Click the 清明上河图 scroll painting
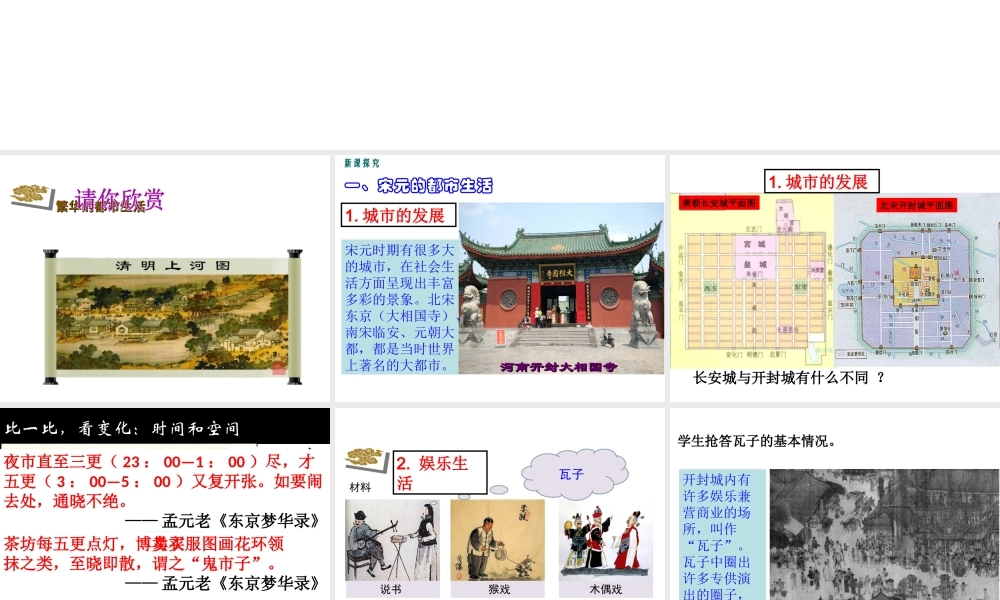1000x600 pixels. point(172,317)
